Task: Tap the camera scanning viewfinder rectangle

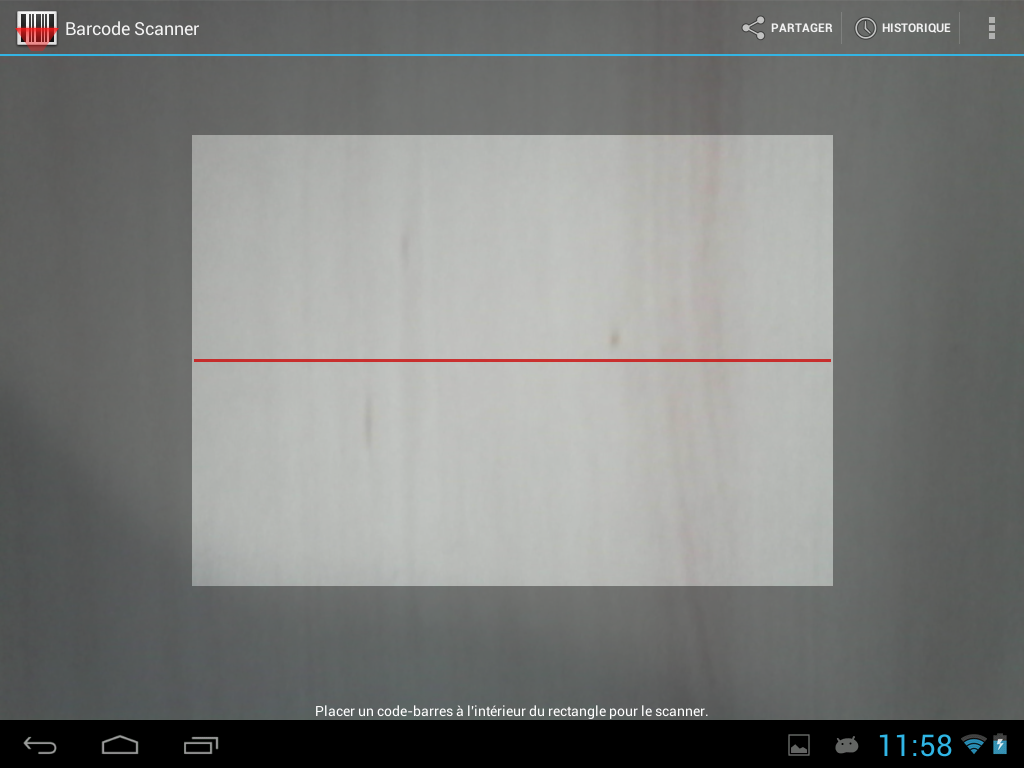Action: click(x=512, y=360)
